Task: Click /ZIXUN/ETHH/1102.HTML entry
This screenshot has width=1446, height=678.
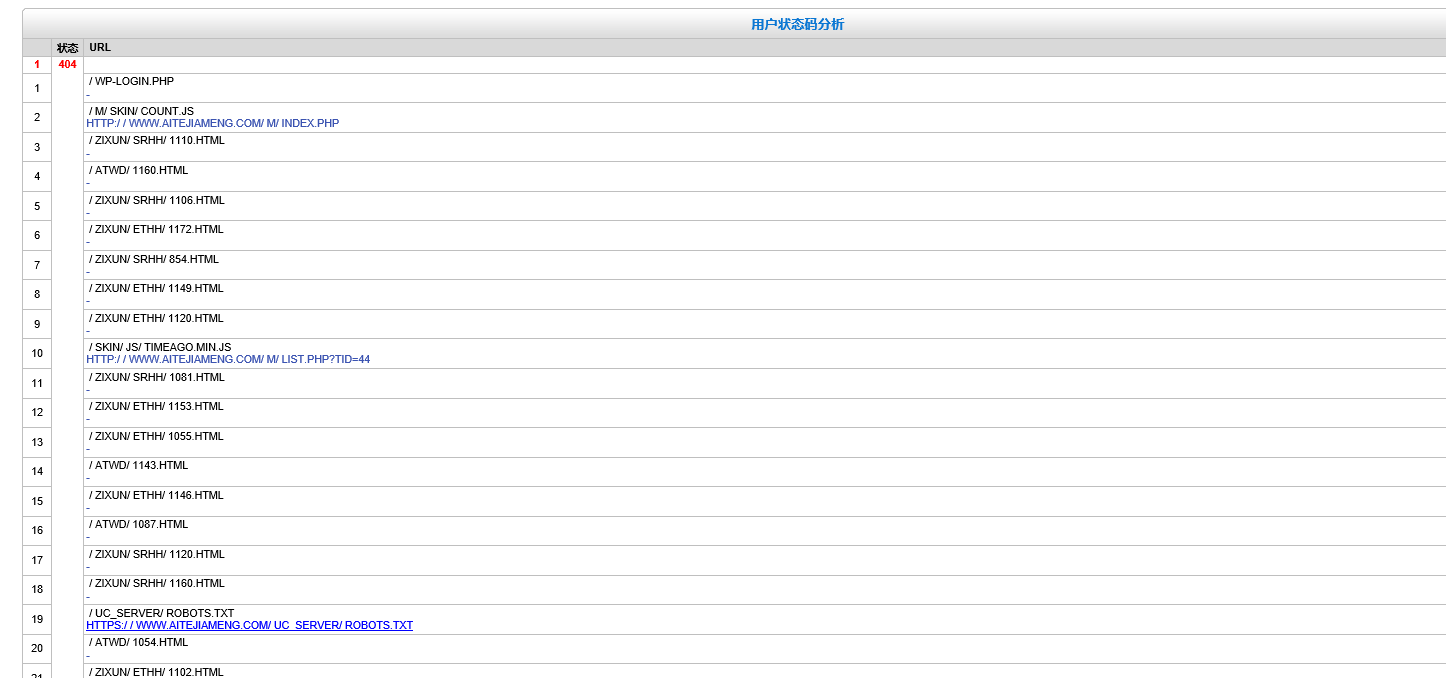Action: (156, 672)
